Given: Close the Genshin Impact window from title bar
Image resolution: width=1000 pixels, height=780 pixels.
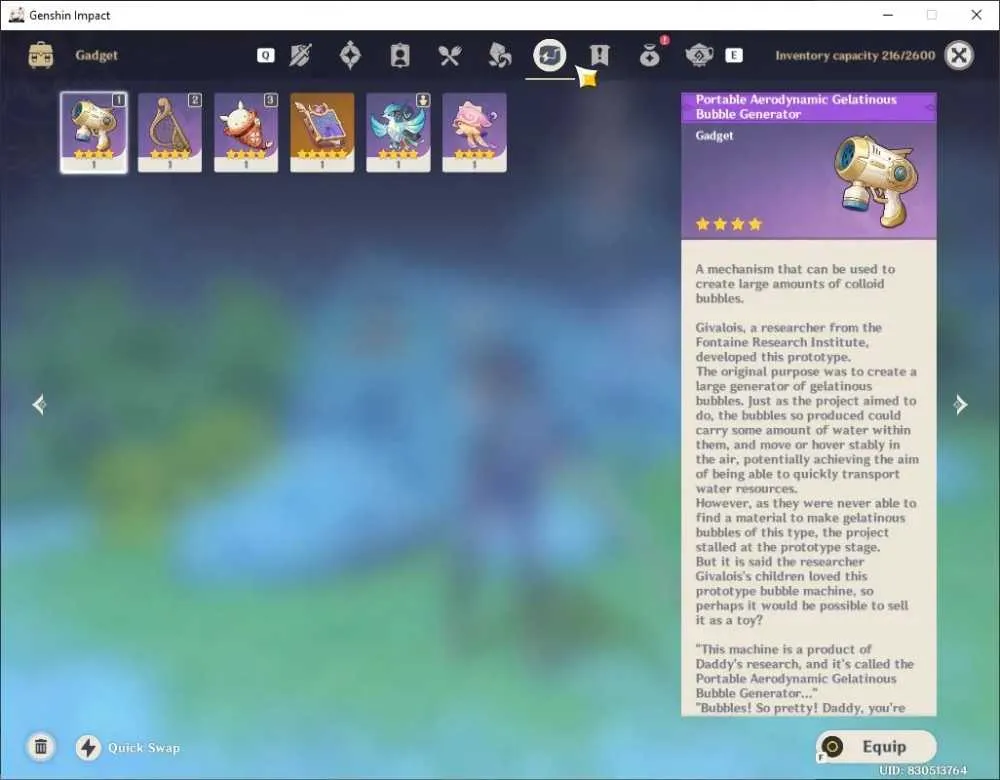Looking at the screenshot, I should (976, 15).
